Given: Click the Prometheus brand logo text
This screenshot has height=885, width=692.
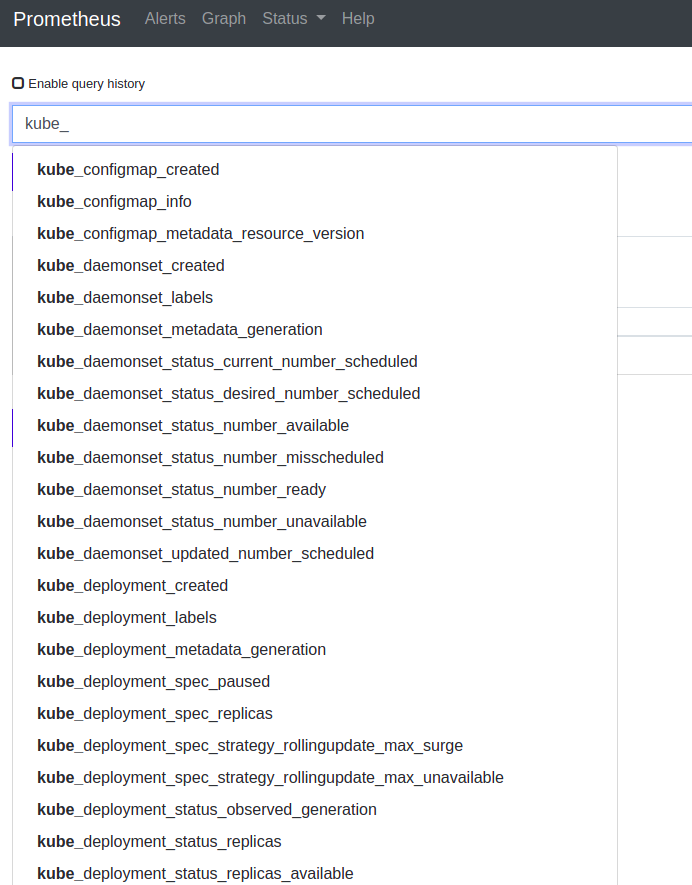Looking at the screenshot, I should [67, 19].
